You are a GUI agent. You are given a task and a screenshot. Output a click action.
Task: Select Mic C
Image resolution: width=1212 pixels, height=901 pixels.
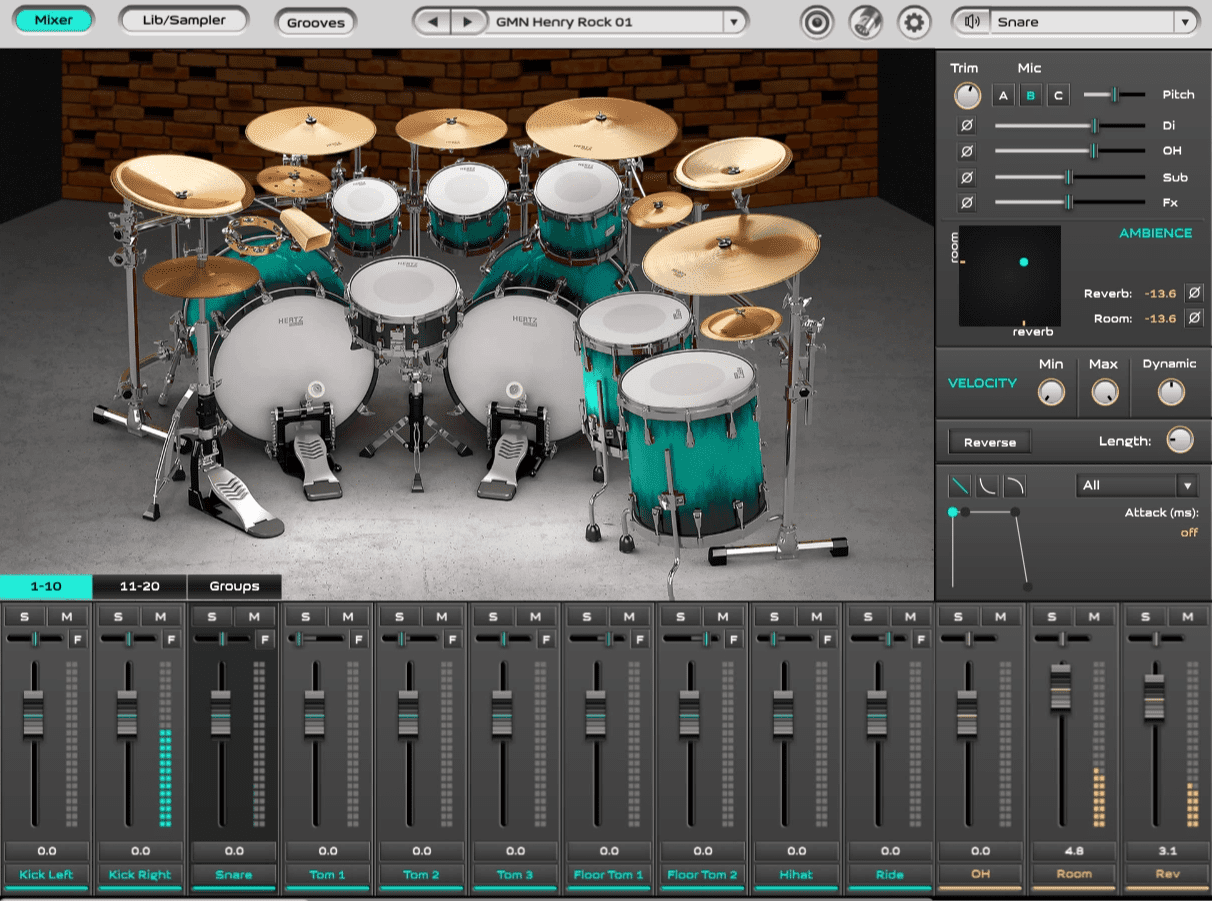(x=1057, y=96)
